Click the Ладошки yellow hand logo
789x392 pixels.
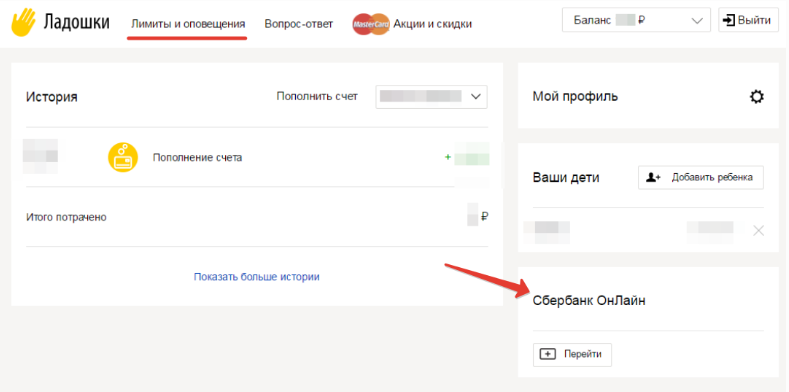coord(24,23)
